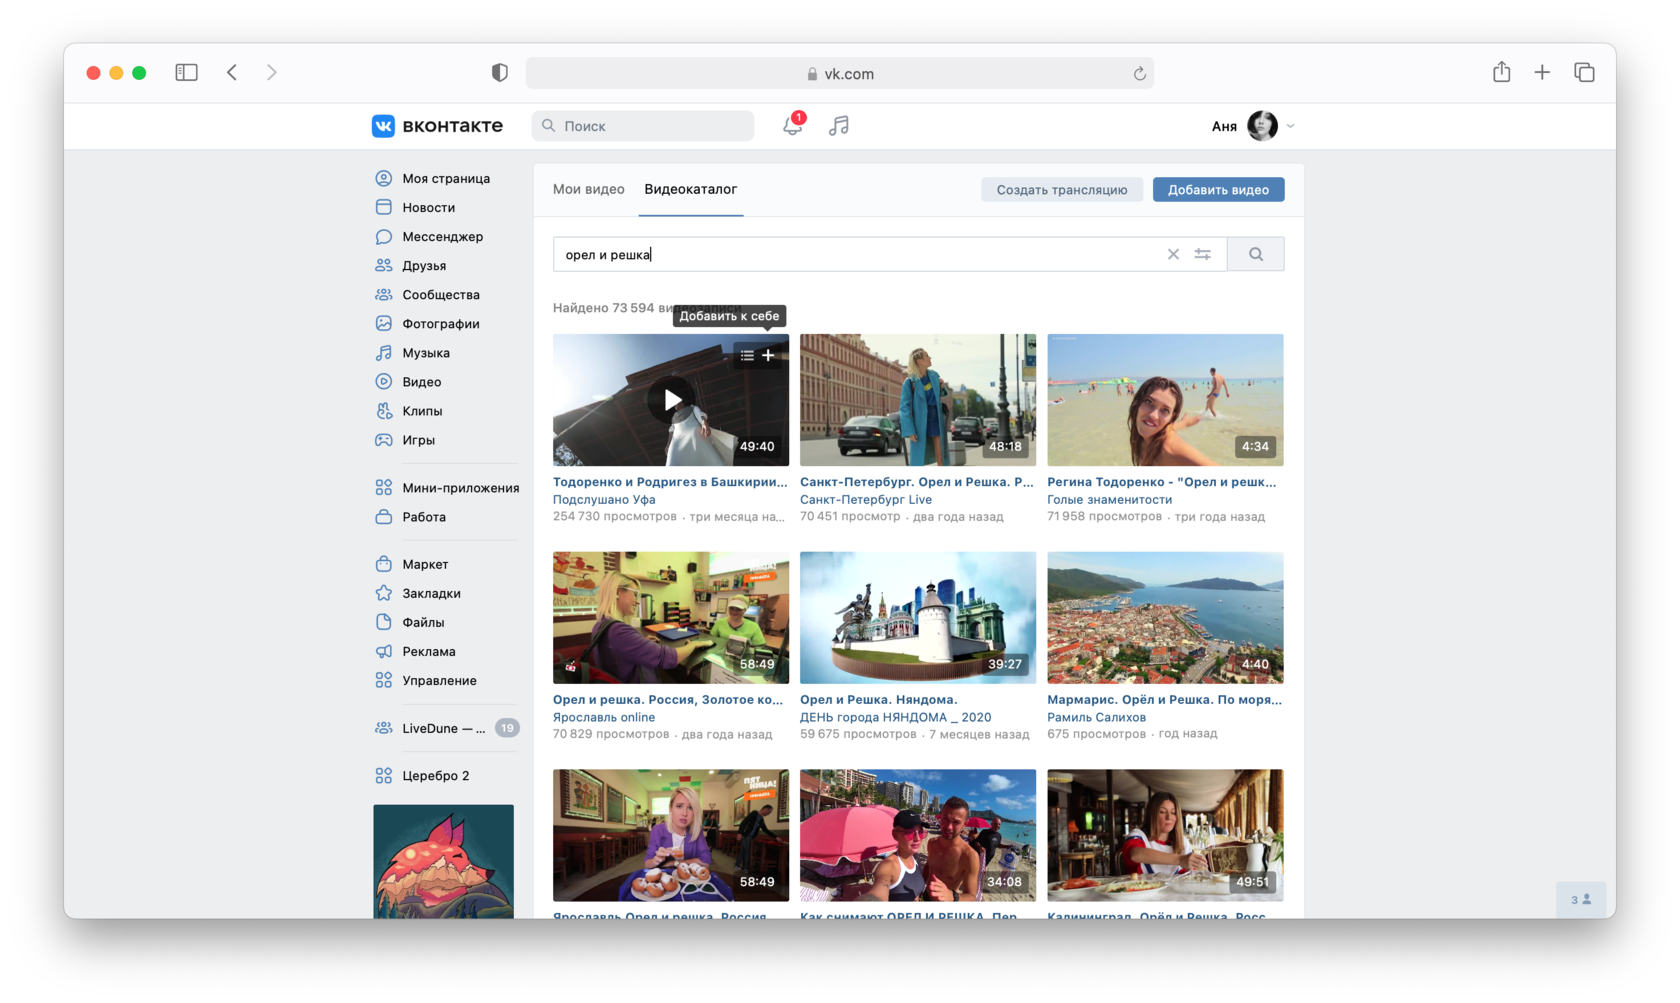
Task: Open the music player icon in header
Action: coord(839,126)
